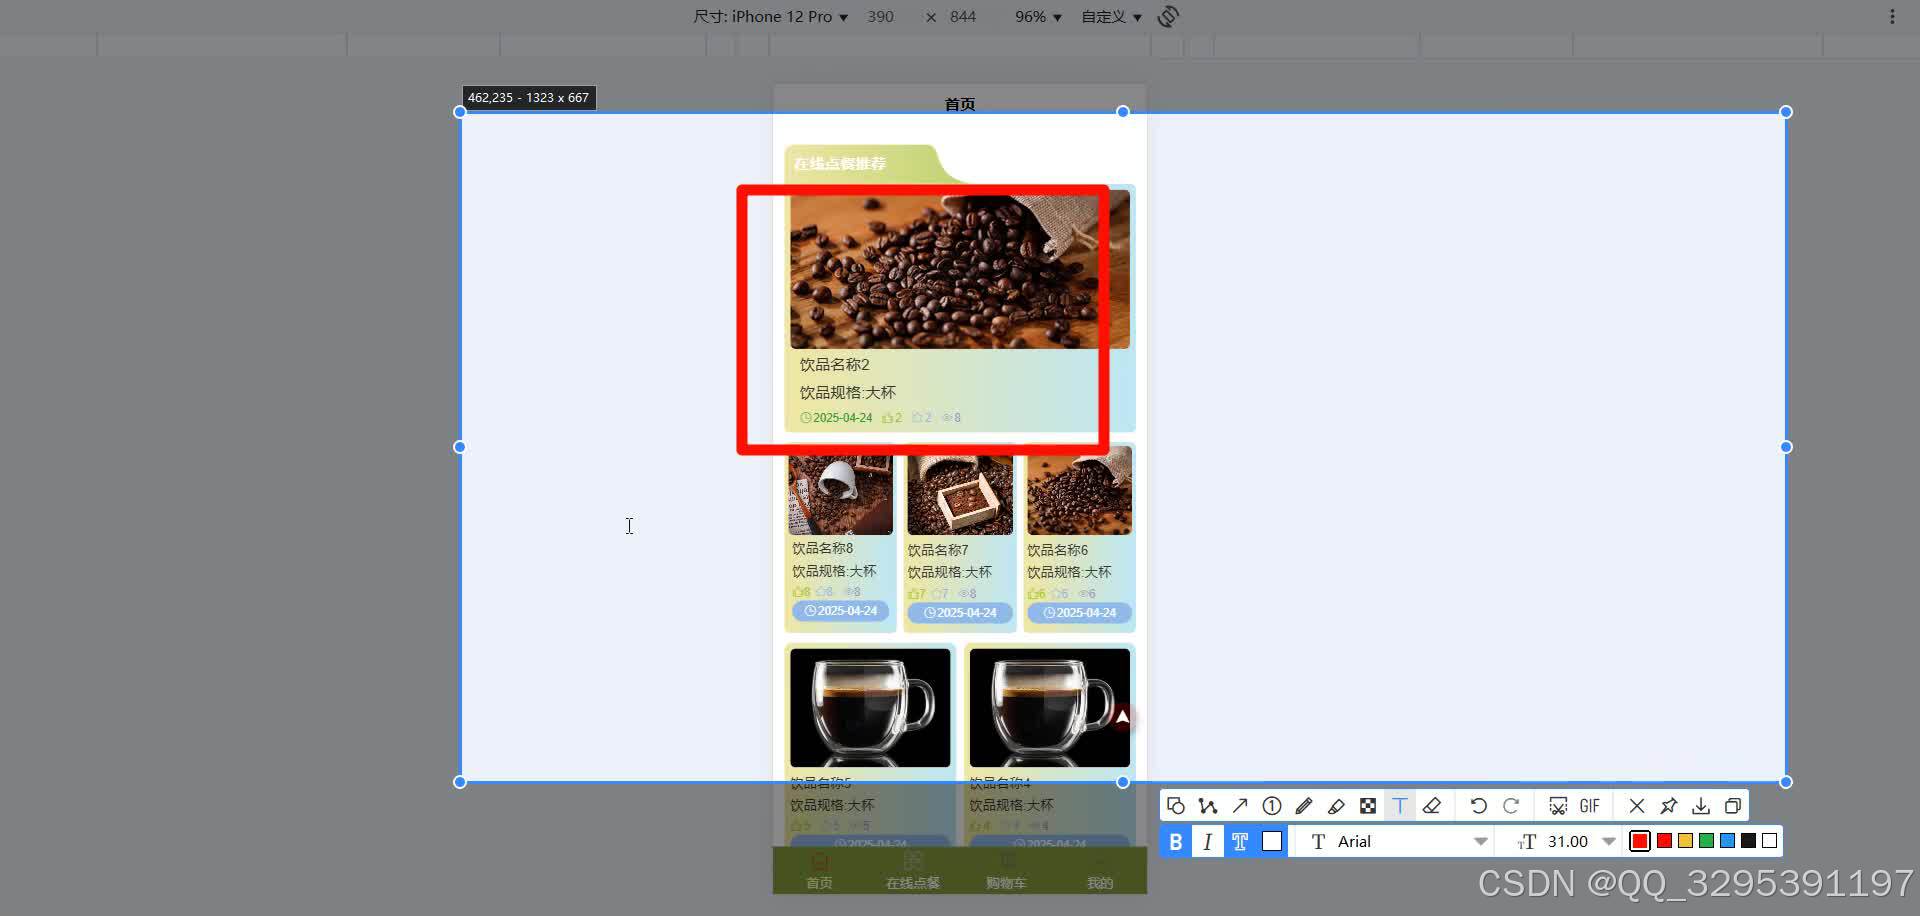Pick the highlighter marker tool
The image size is (1920, 916).
(x=1337, y=805)
